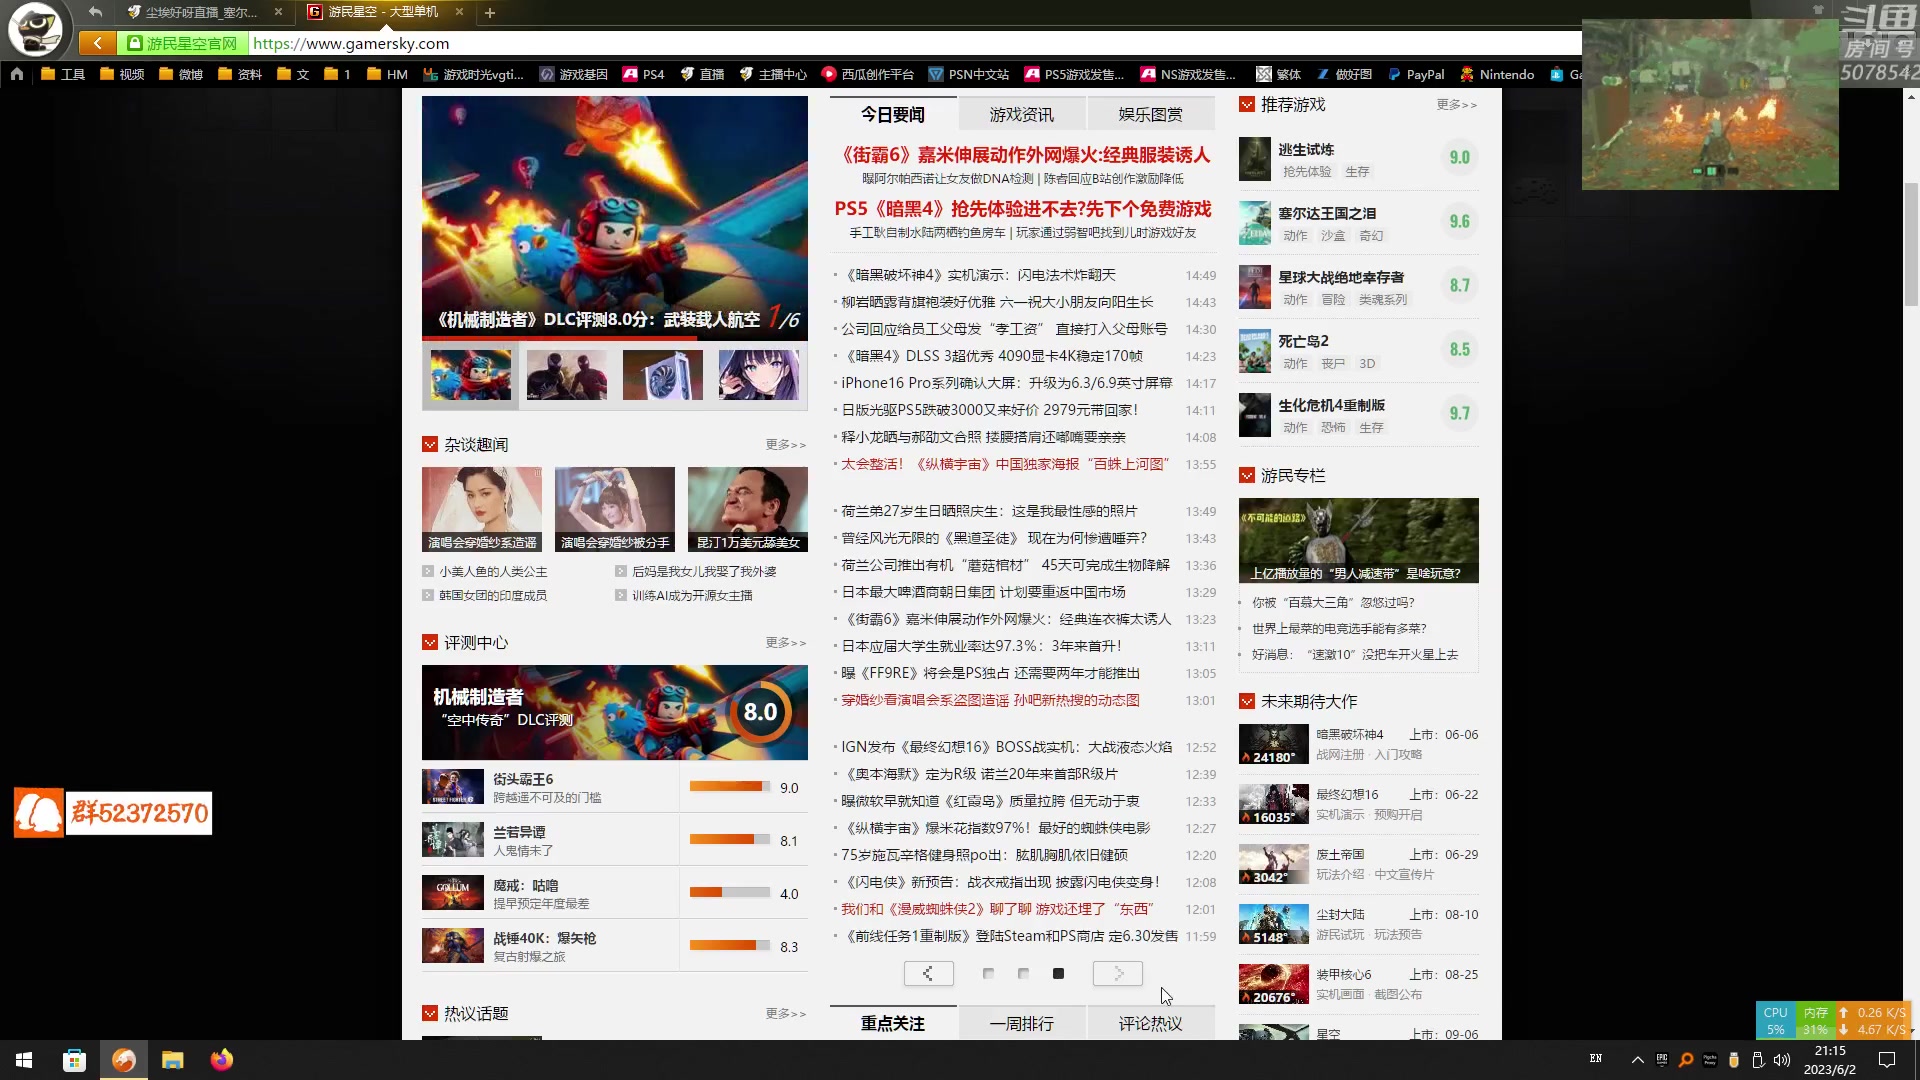1920x1080 pixels.
Task: Click the 兰若异谭 rating bar
Action: click(x=730, y=839)
